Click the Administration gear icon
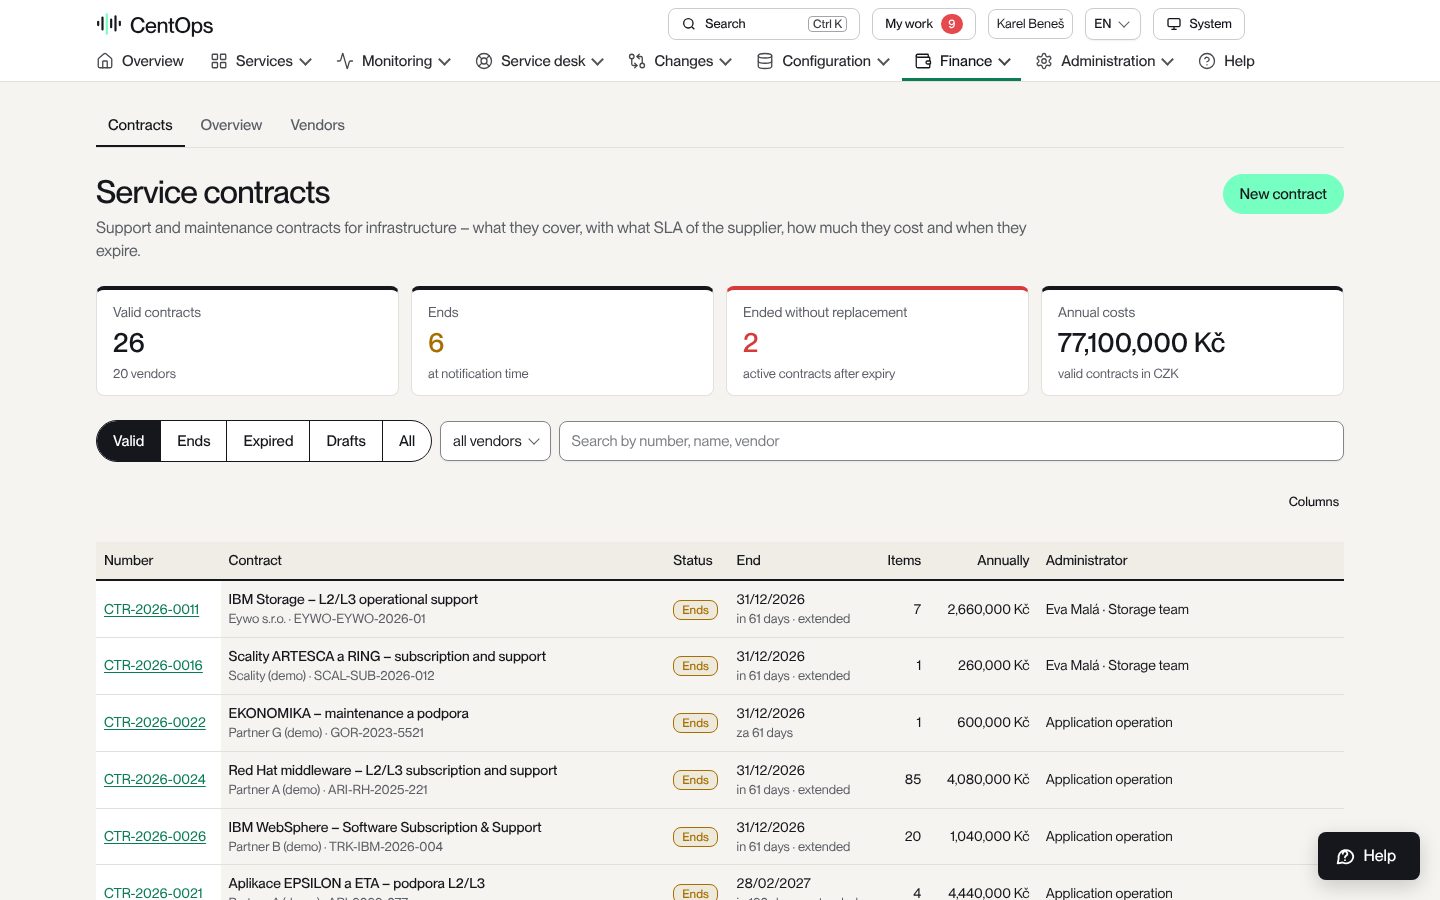 [1044, 61]
